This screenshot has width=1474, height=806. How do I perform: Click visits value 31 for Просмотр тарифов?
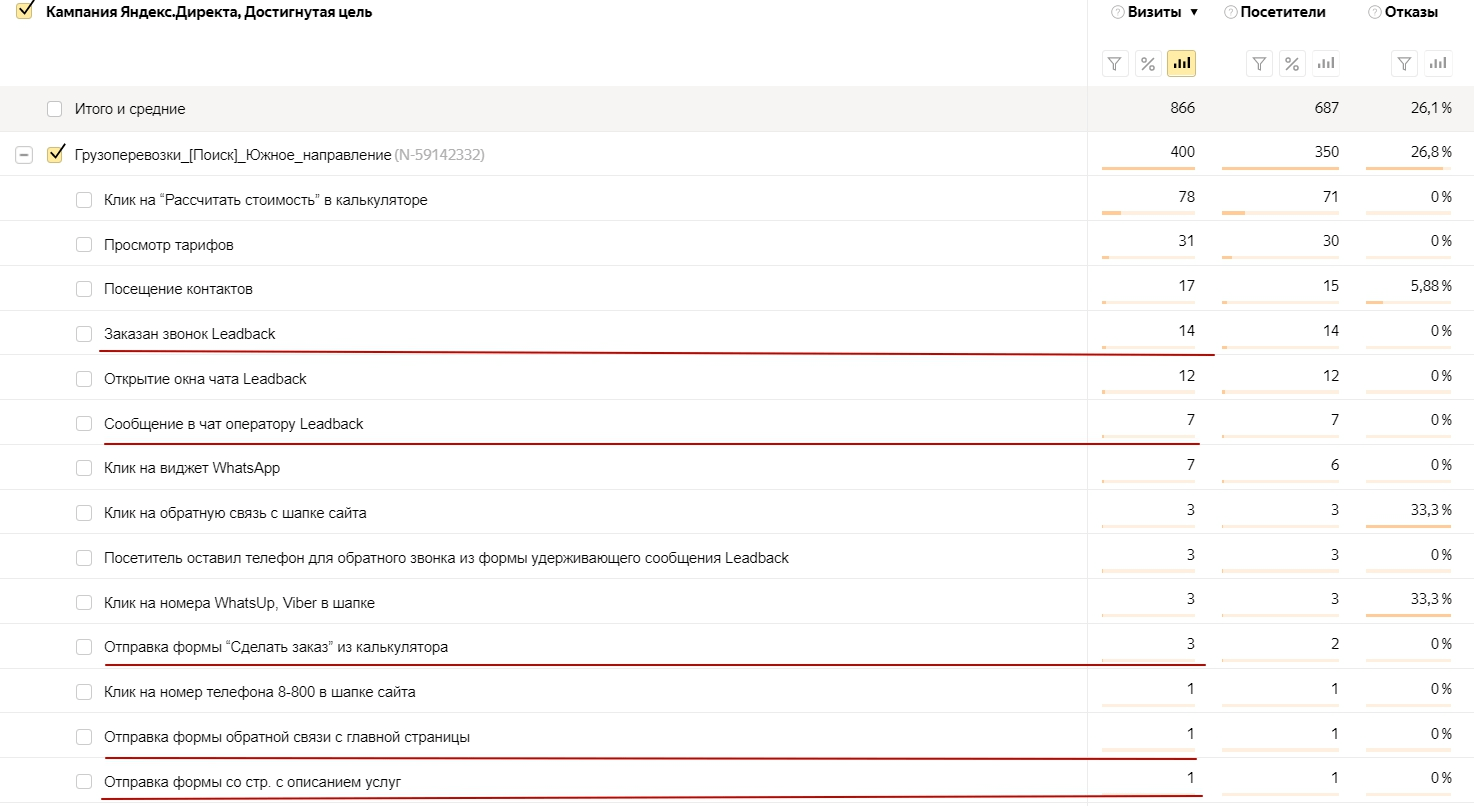coord(1187,241)
